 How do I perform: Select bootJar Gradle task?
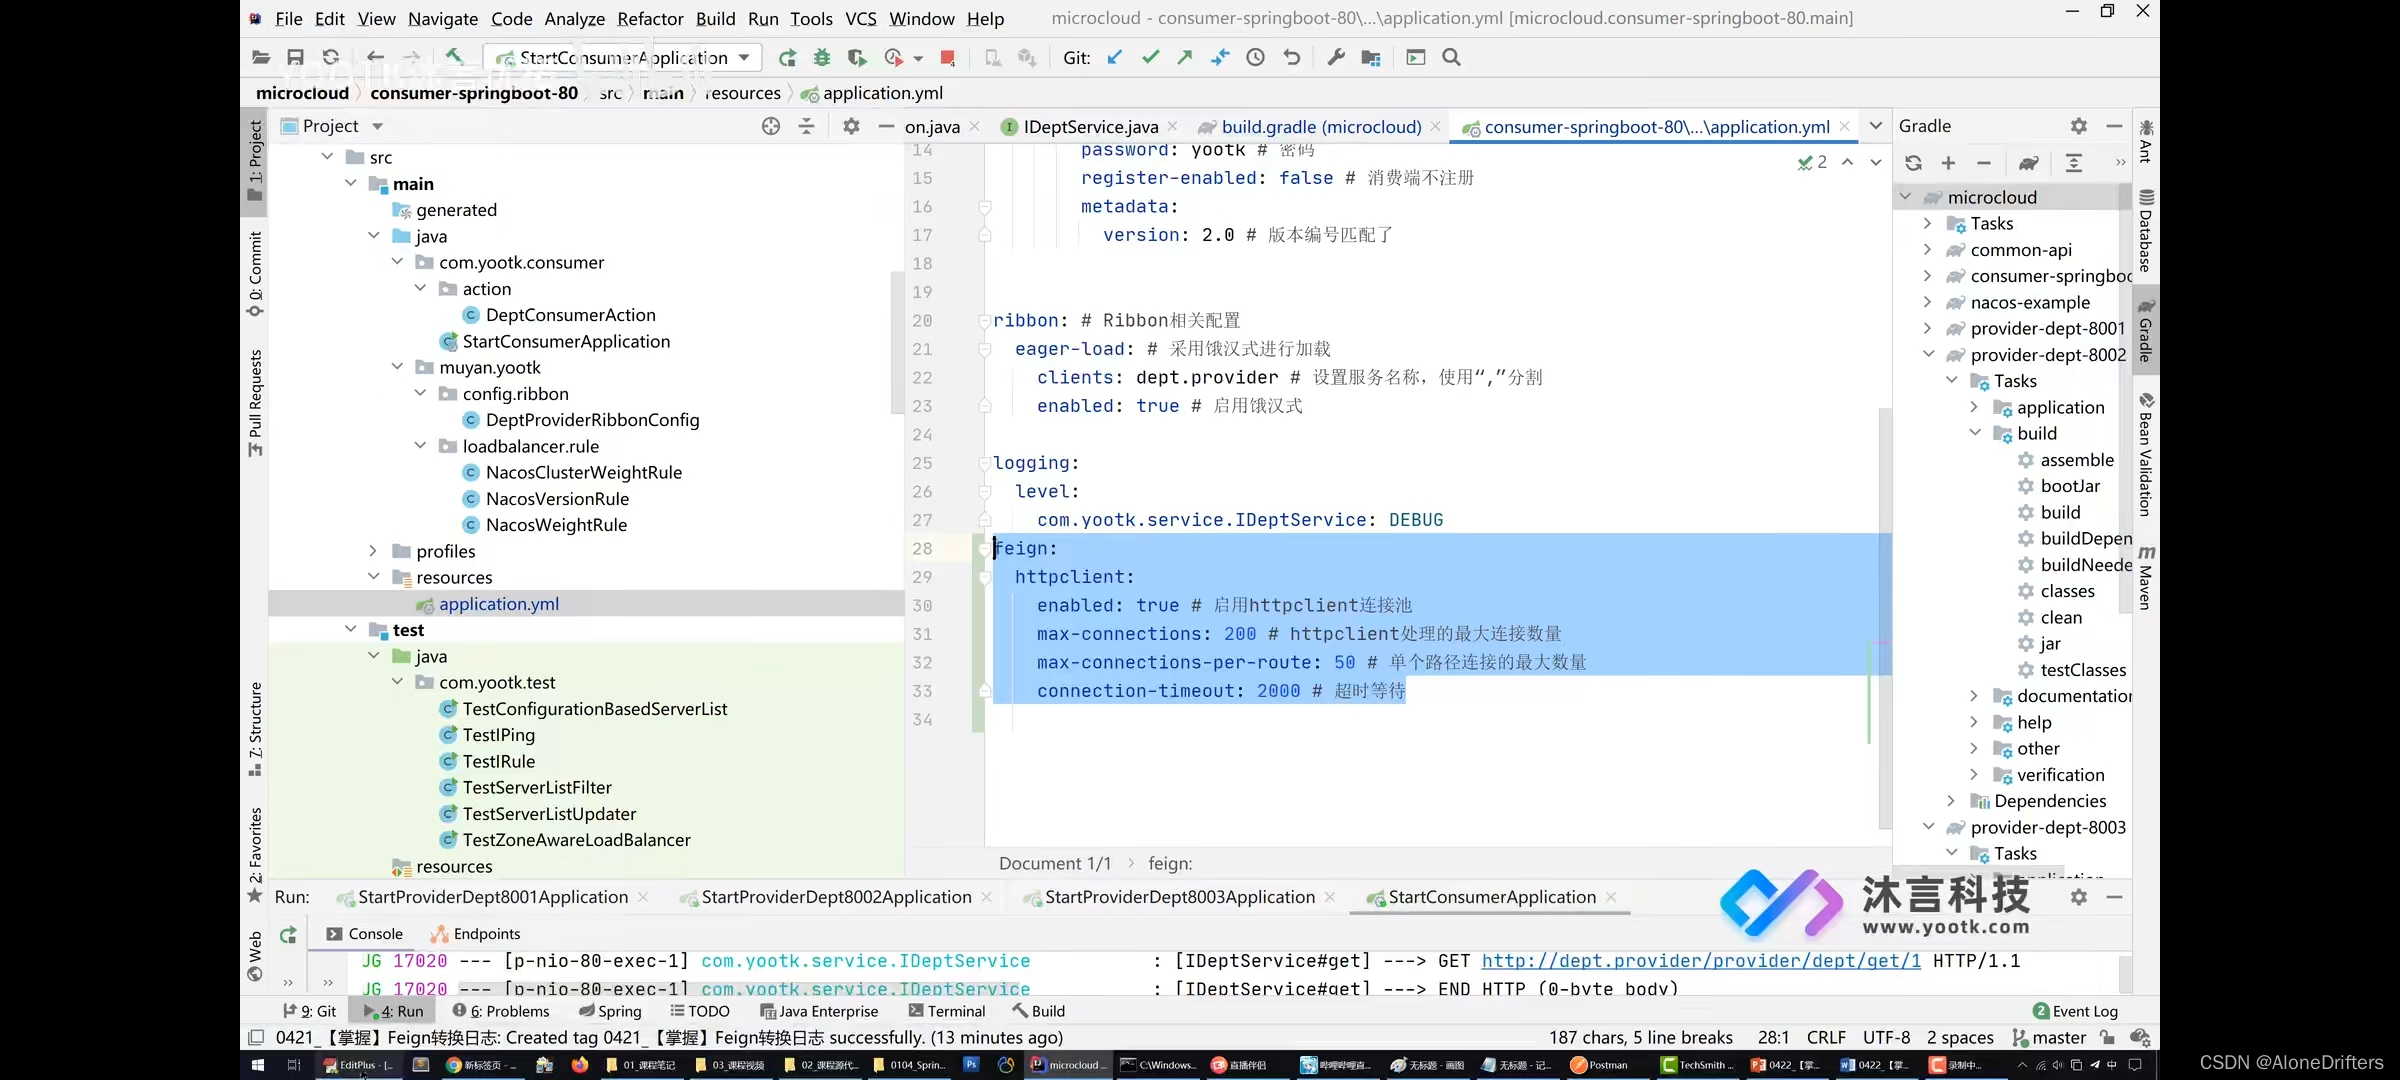[x=2069, y=486]
